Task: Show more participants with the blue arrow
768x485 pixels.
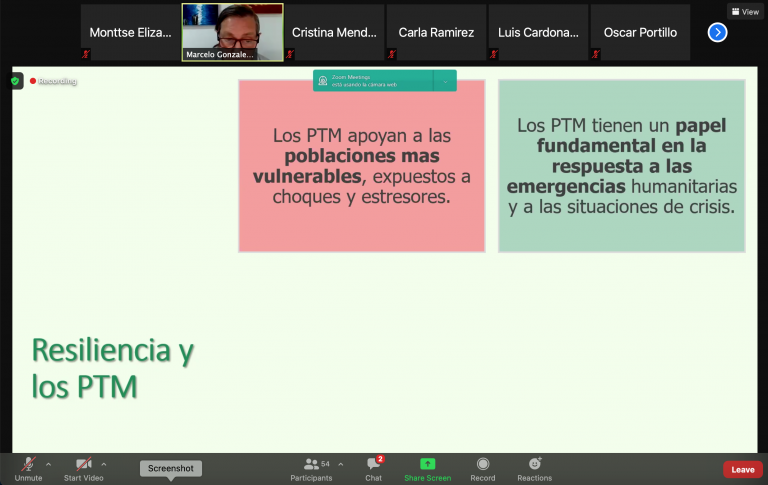Action: pyautogui.click(x=717, y=32)
